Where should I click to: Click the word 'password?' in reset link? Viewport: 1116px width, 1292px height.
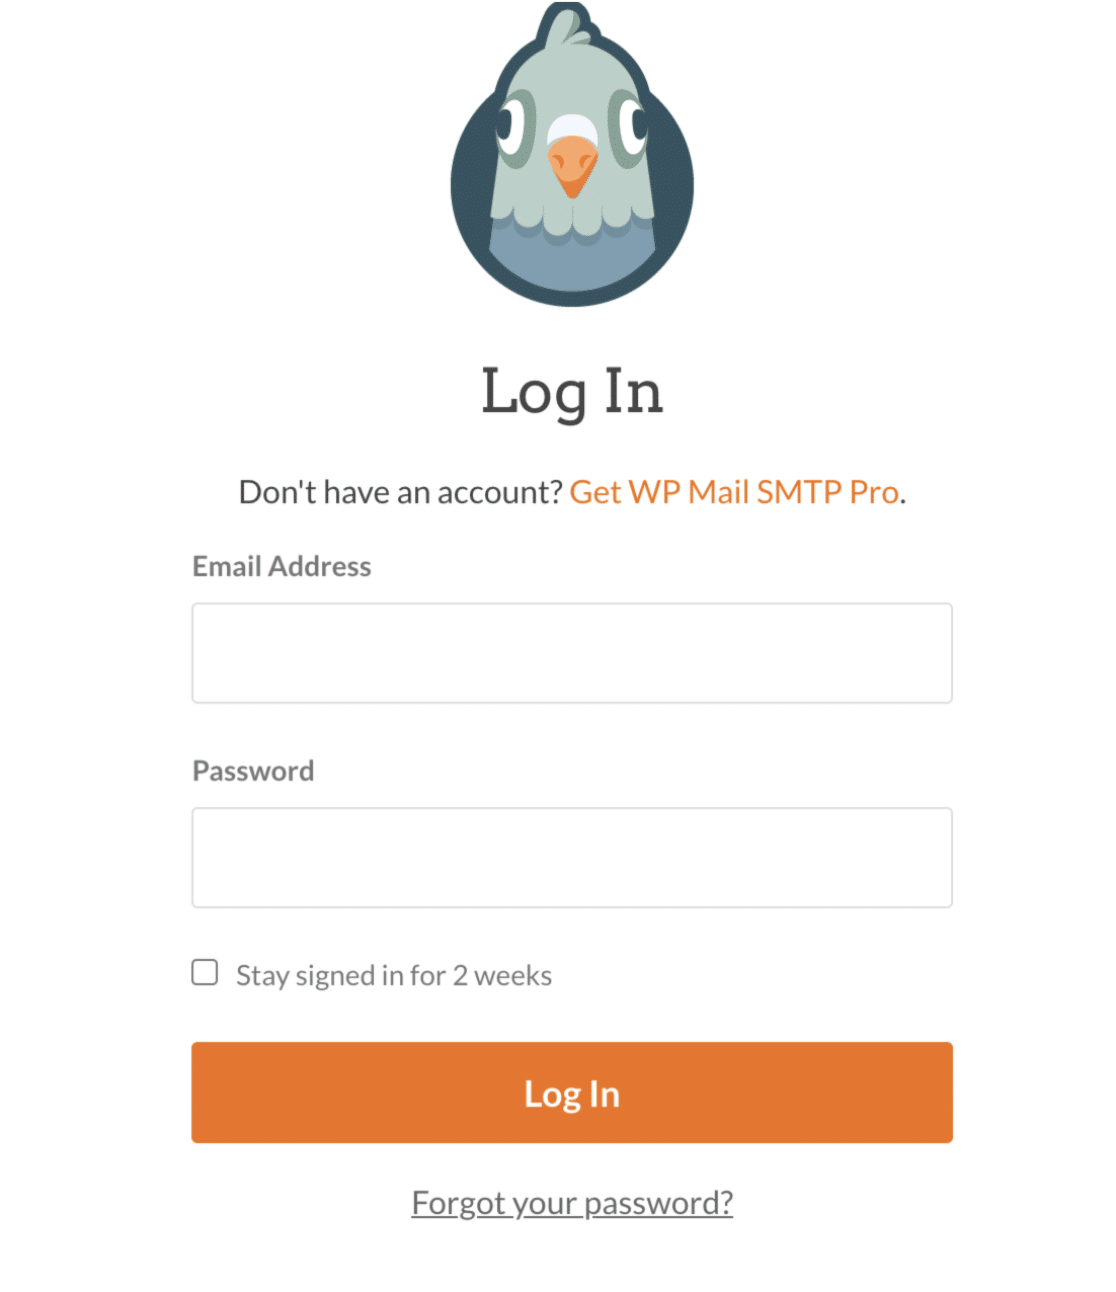click(x=659, y=1203)
